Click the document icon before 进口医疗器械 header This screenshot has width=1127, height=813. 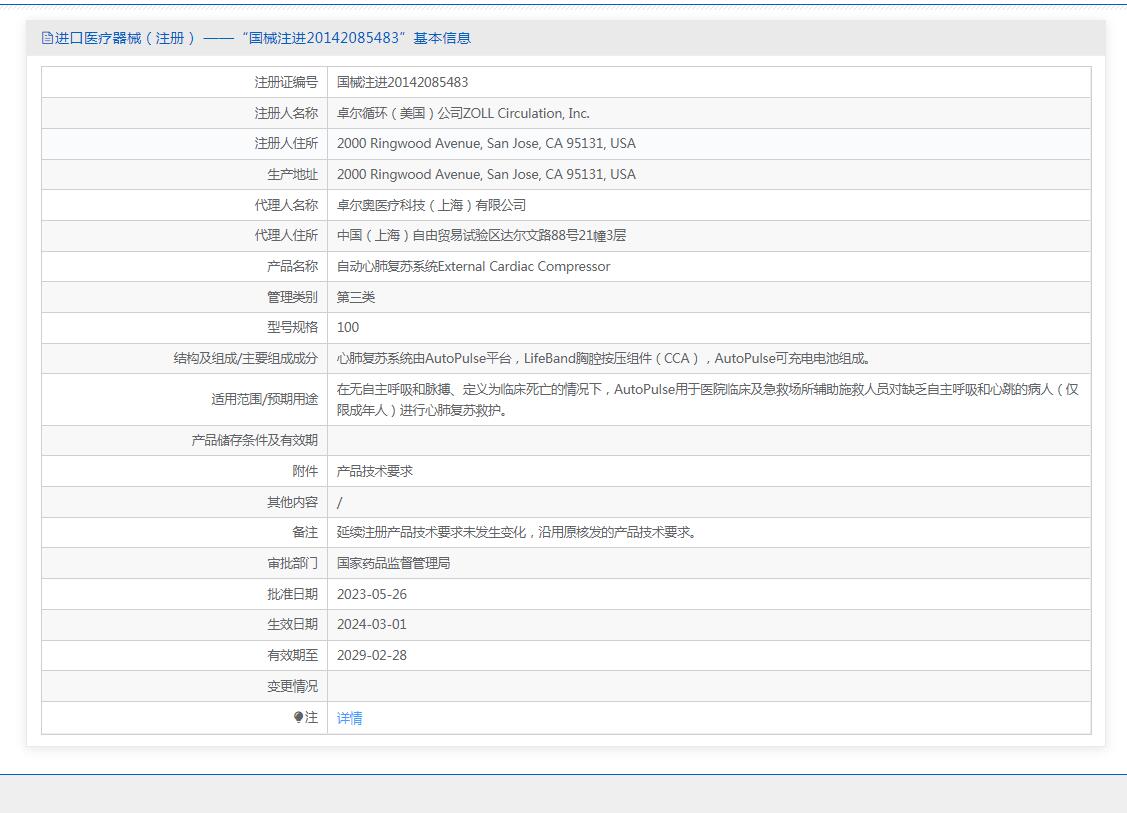[x=47, y=38]
